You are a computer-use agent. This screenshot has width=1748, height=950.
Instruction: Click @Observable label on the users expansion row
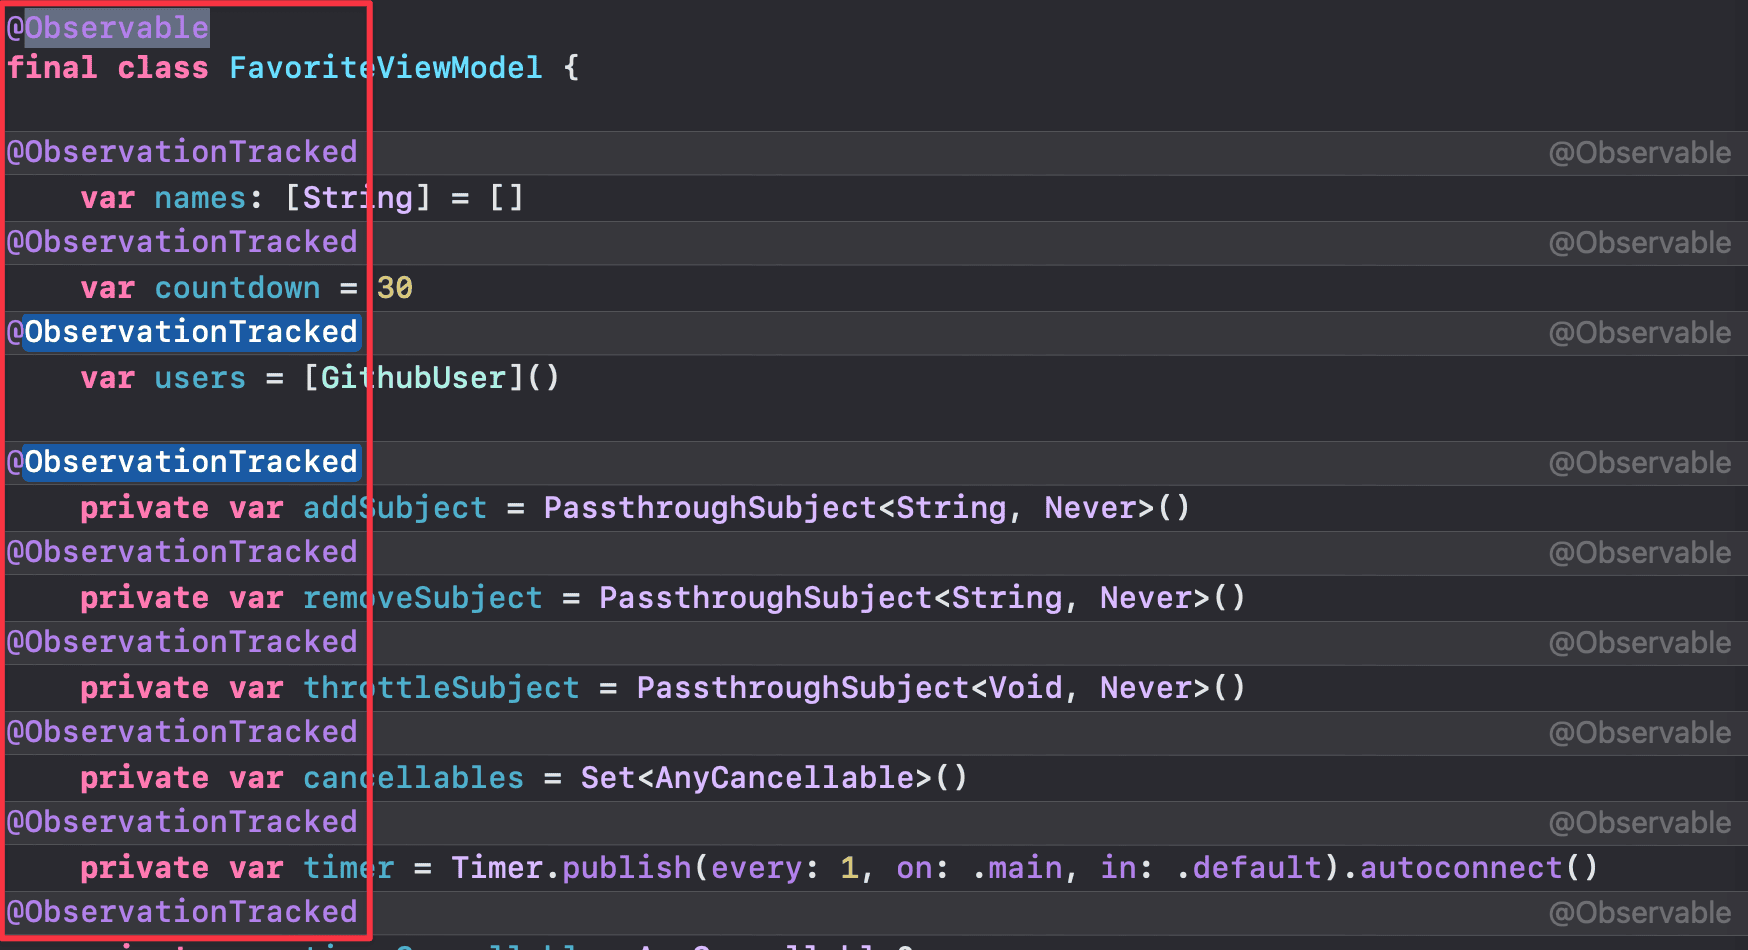pyautogui.click(x=1640, y=333)
